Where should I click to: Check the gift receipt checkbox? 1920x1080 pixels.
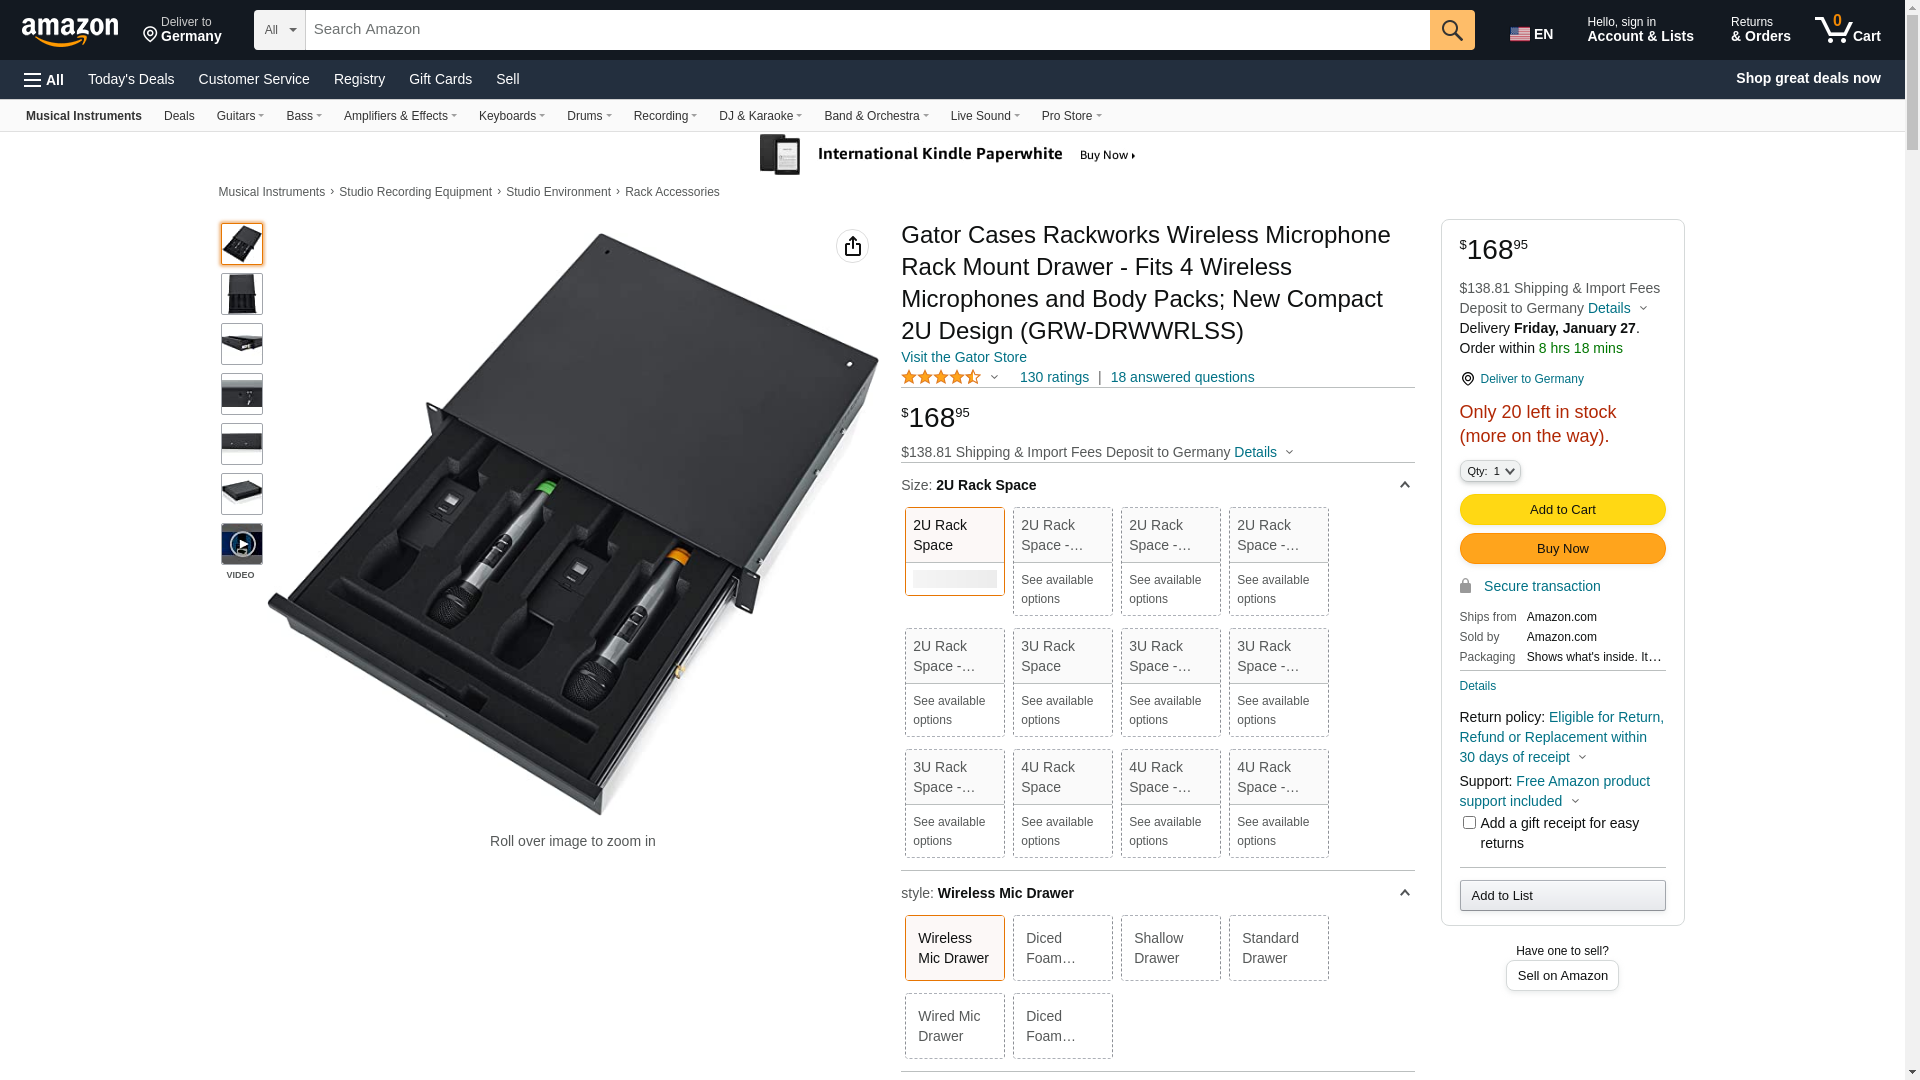(x=1469, y=823)
